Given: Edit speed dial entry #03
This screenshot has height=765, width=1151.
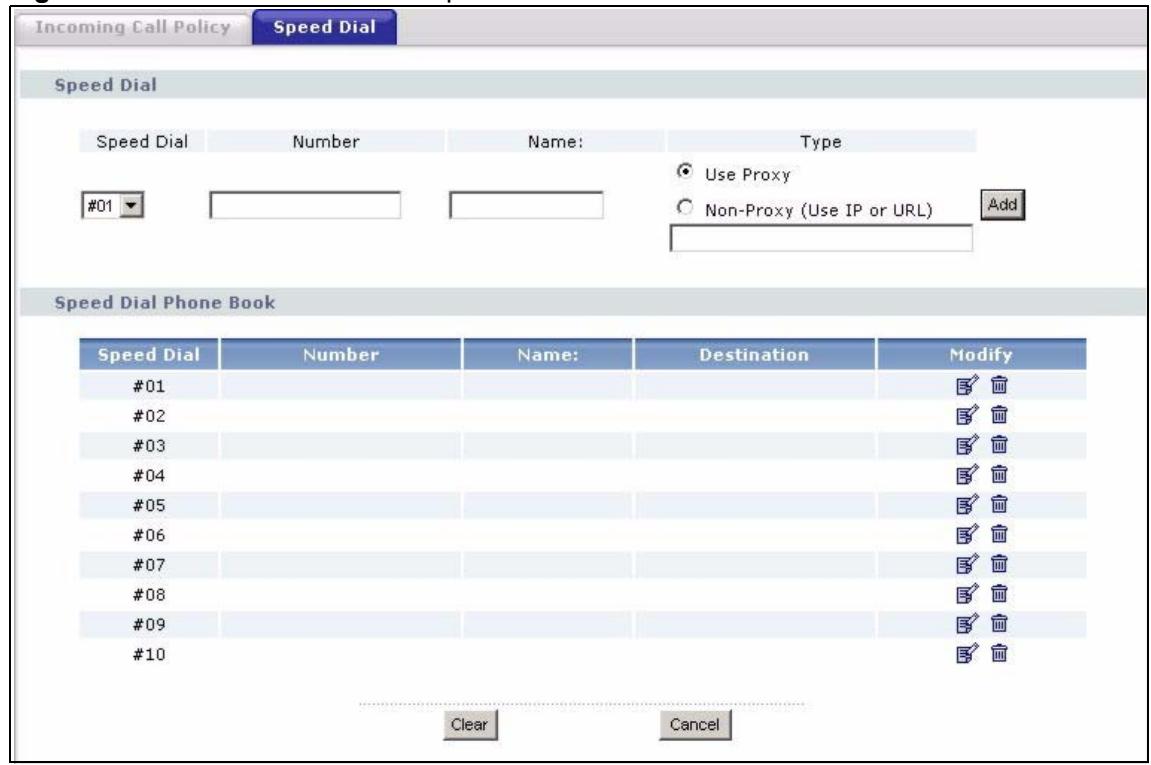Looking at the screenshot, I should point(967,445).
